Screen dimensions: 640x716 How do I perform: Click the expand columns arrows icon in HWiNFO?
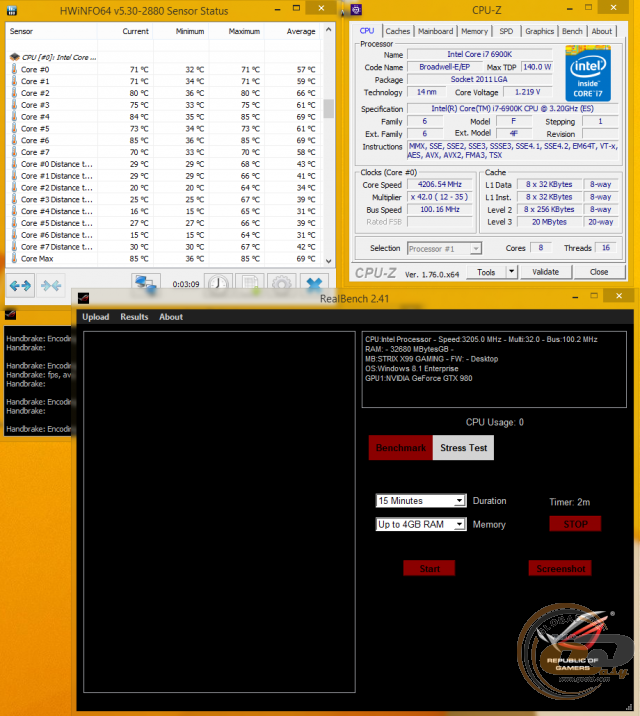click(x=20, y=285)
